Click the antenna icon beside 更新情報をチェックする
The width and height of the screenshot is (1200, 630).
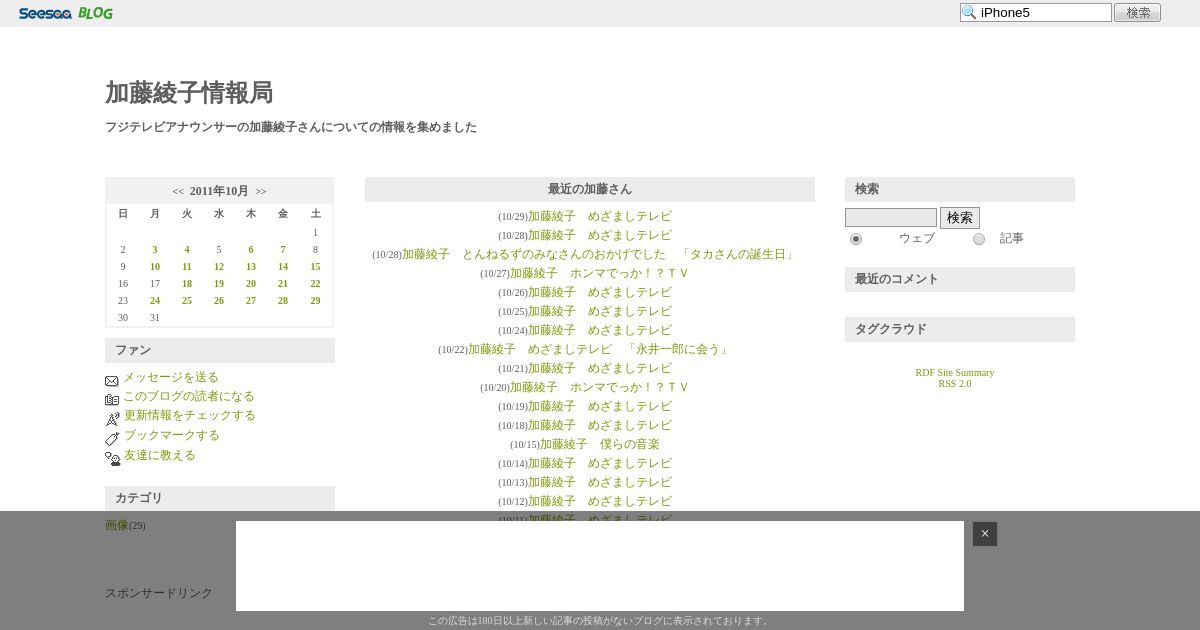pos(112,419)
